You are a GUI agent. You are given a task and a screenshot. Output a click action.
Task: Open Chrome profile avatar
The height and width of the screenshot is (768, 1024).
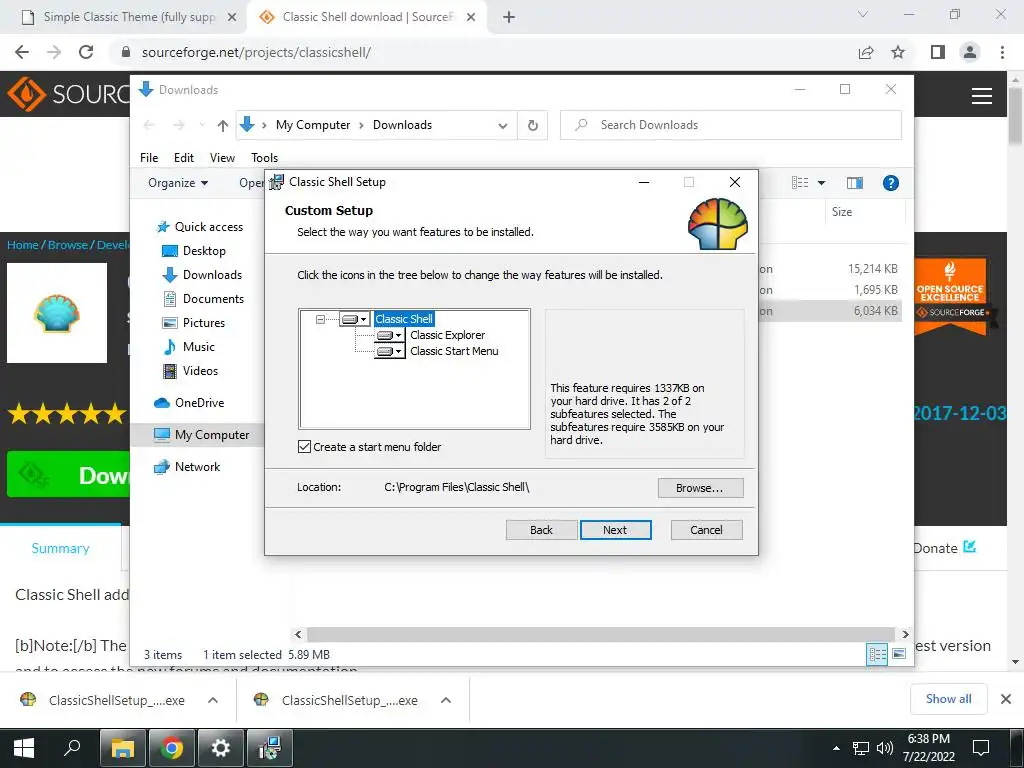pos(970,52)
